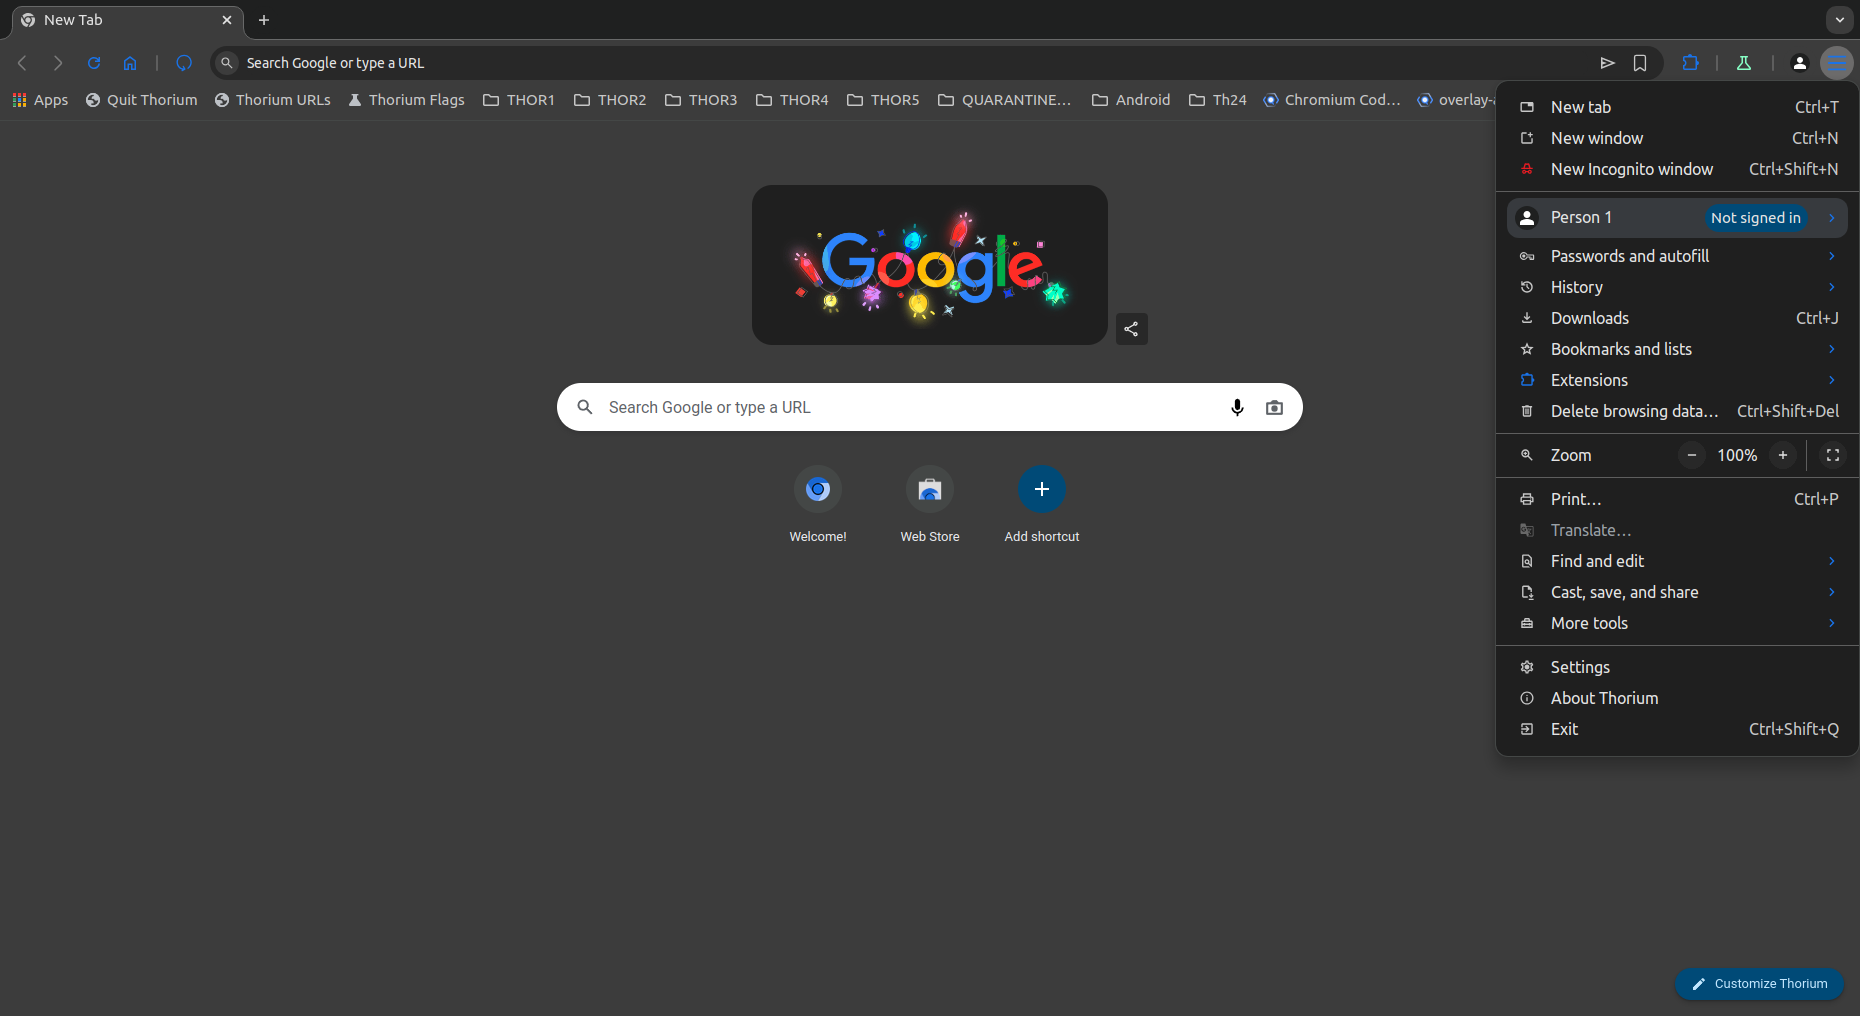This screenshot has width=1860, height=1016.
Task: Open the Chromium Code bookmark
Action: pos(1332,100)
